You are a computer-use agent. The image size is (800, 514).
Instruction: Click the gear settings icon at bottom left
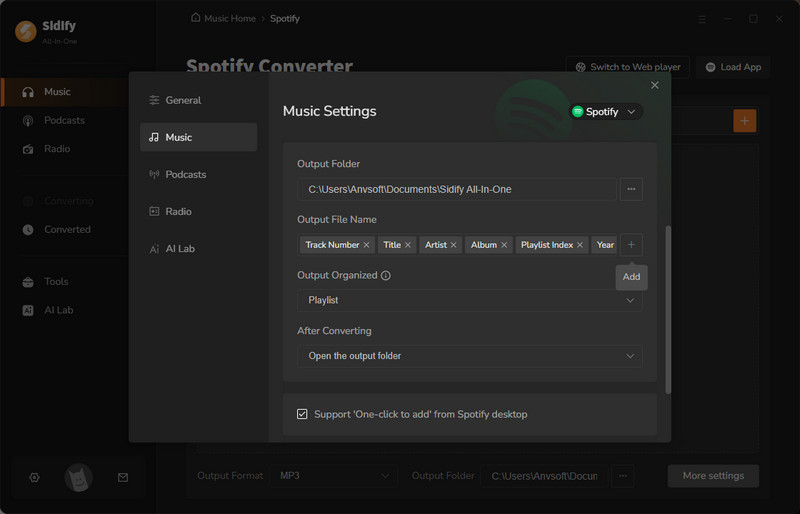pyautogui.click(x=34, y=478)
